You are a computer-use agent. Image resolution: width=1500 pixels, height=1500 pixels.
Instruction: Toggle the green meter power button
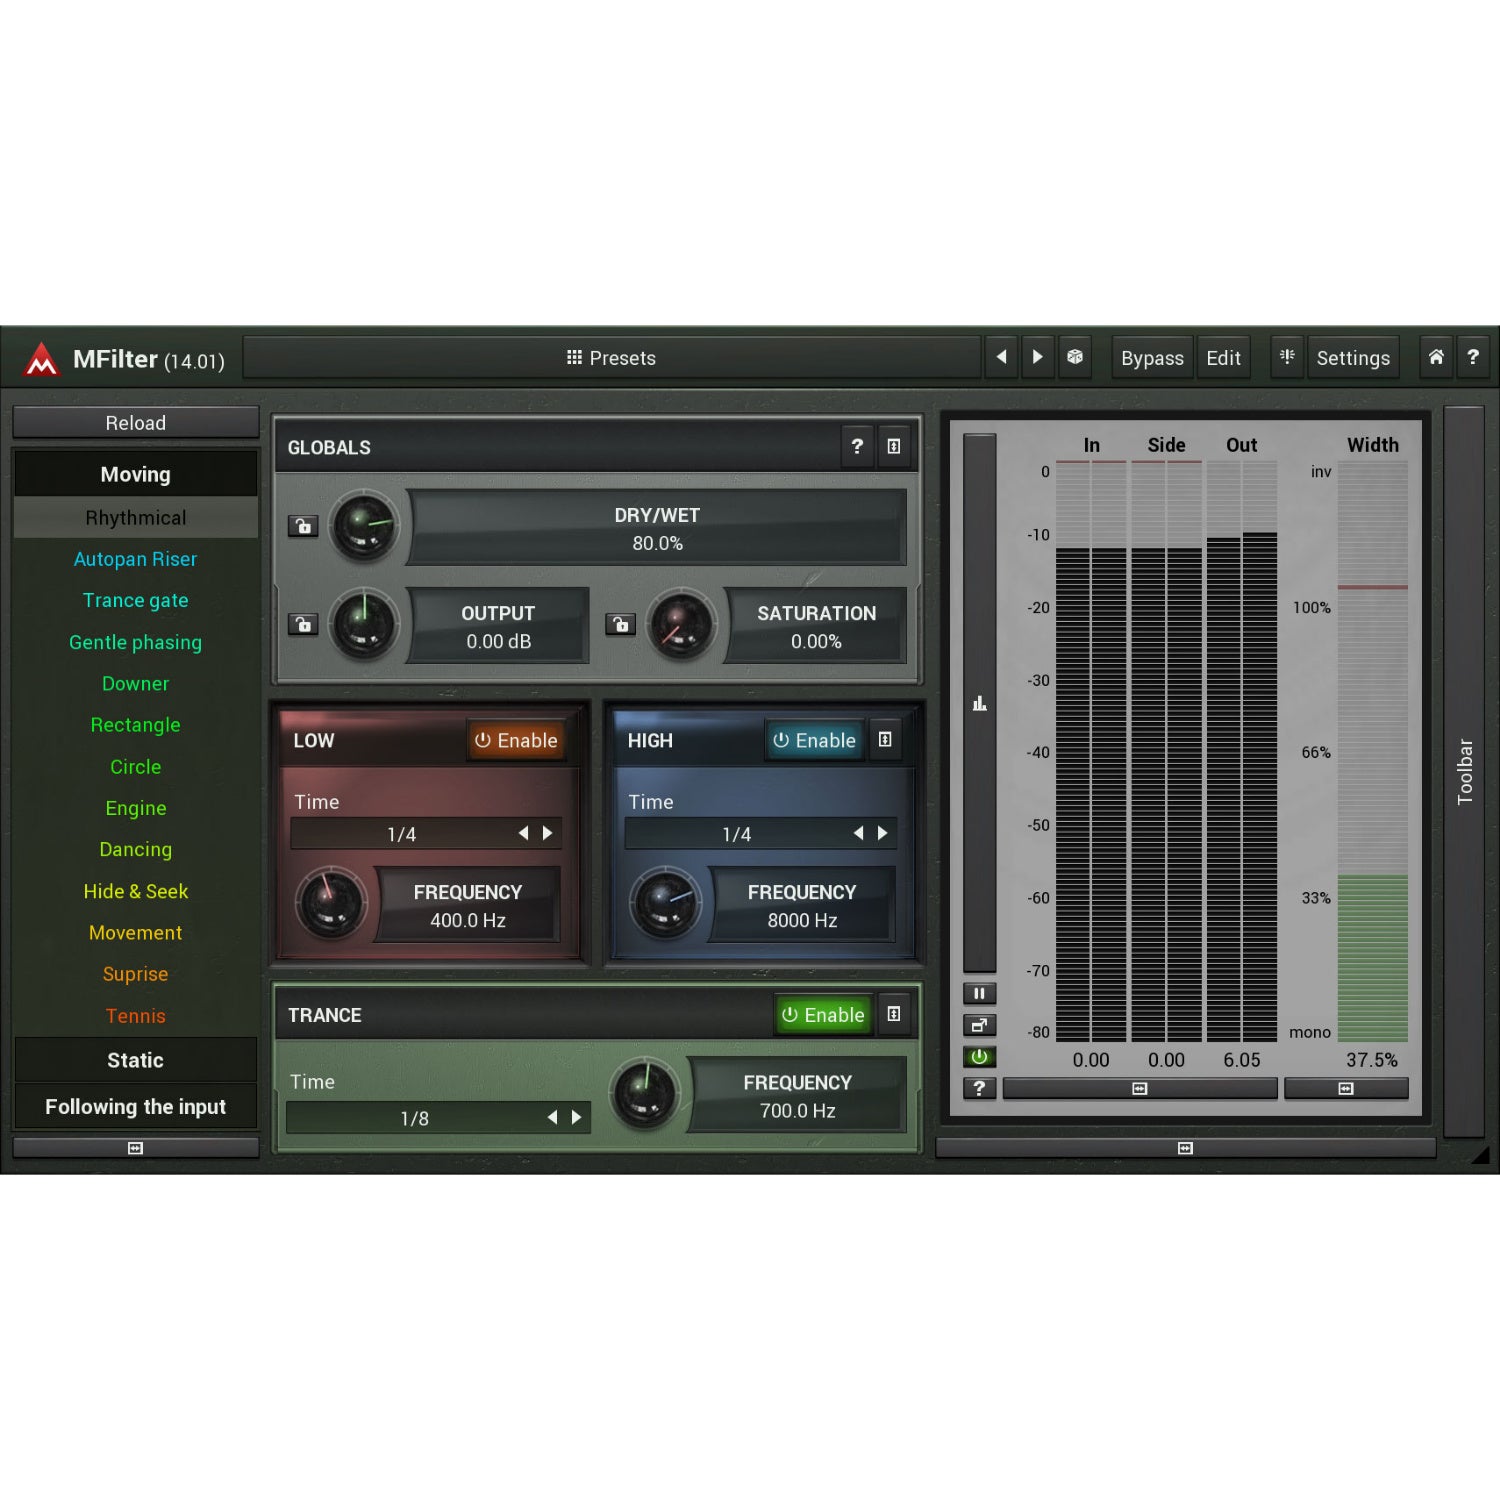(x=979, y=1057)
